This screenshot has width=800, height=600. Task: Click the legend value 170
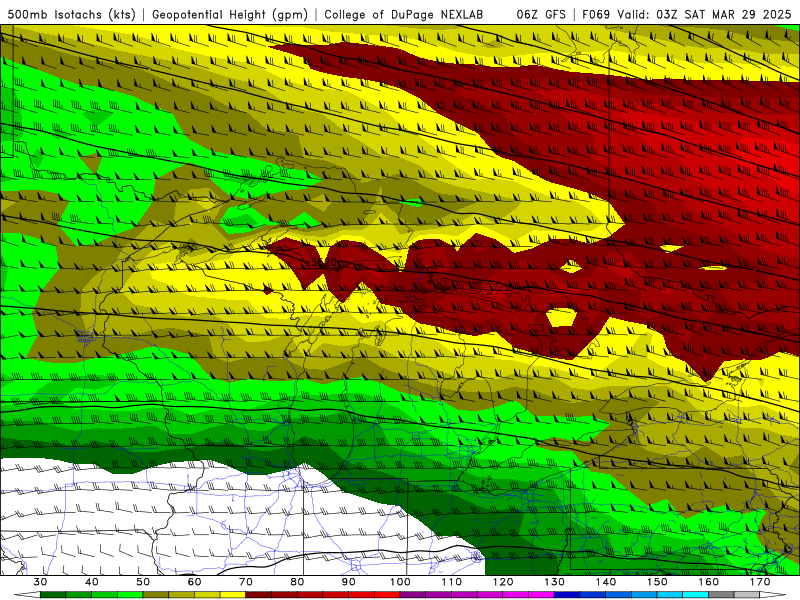coord(760,582)
